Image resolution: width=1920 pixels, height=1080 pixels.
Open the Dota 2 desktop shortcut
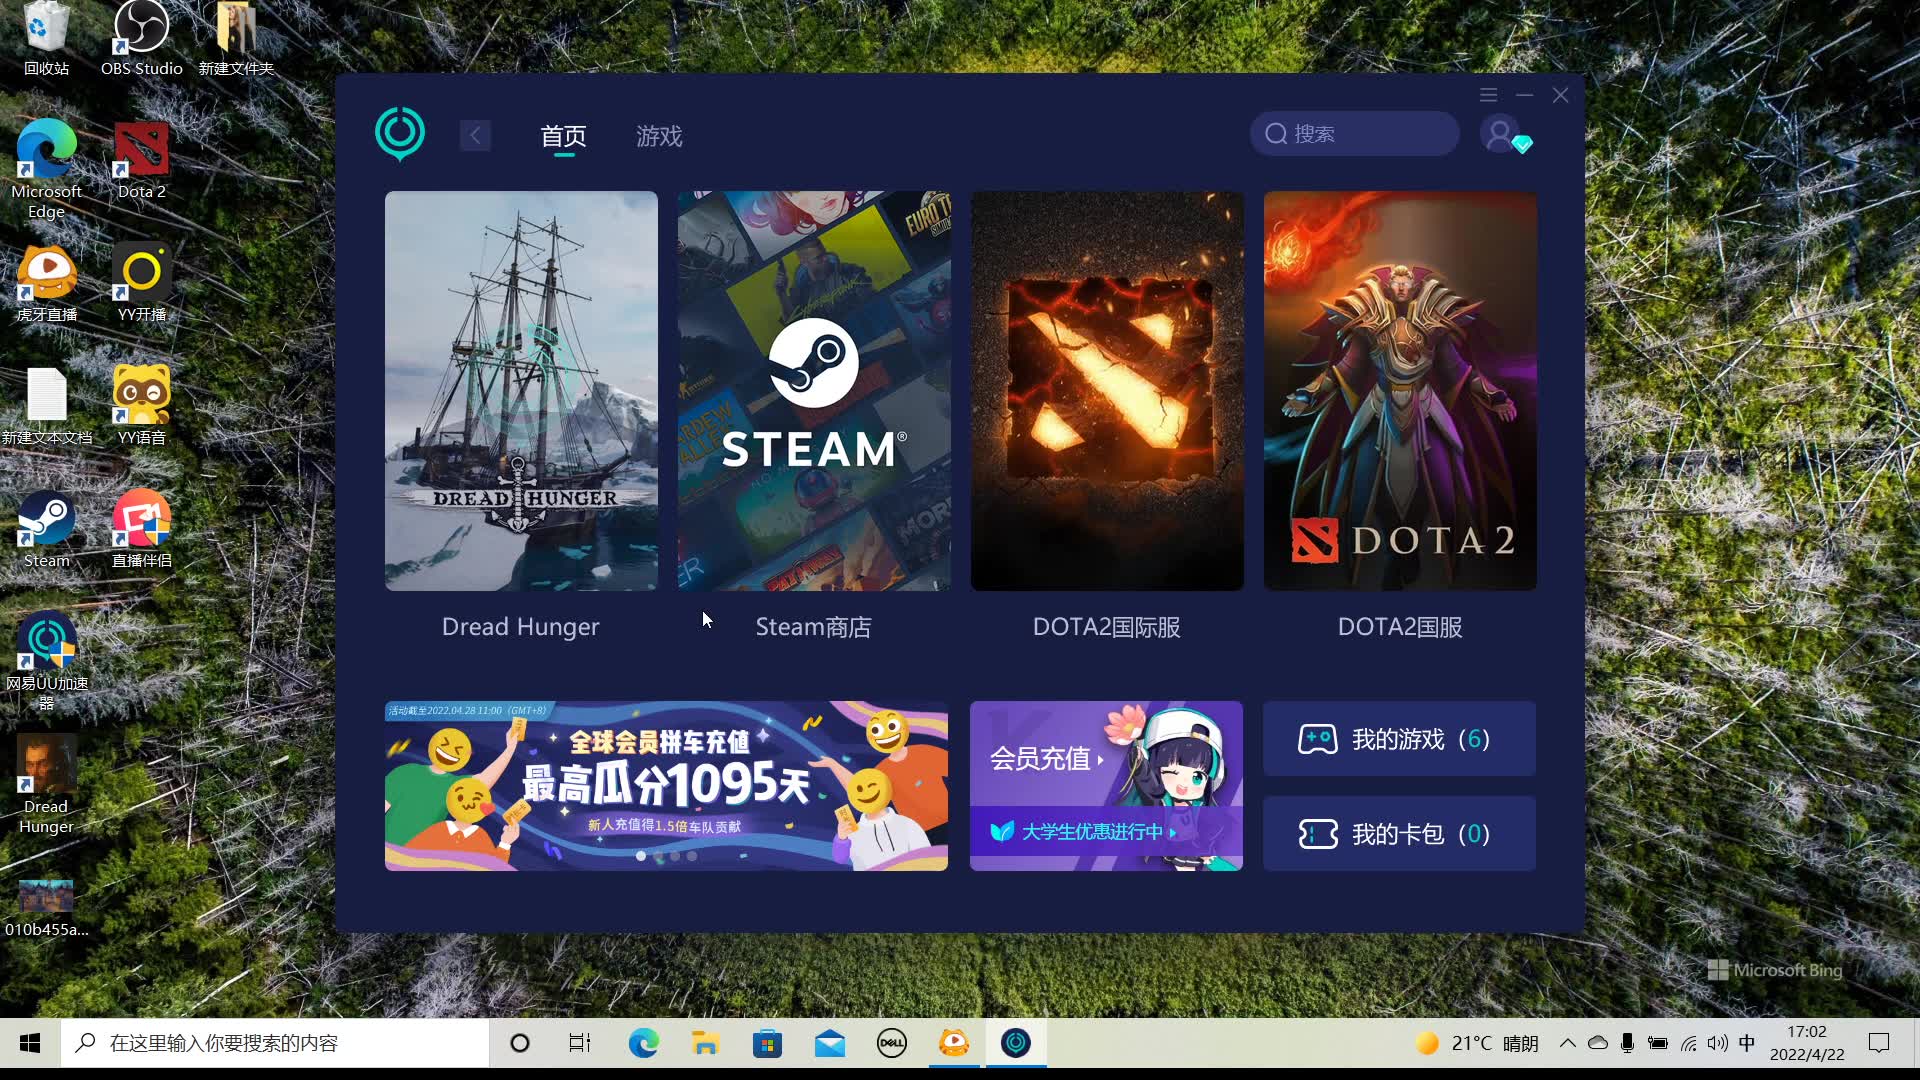coord(141,161)
